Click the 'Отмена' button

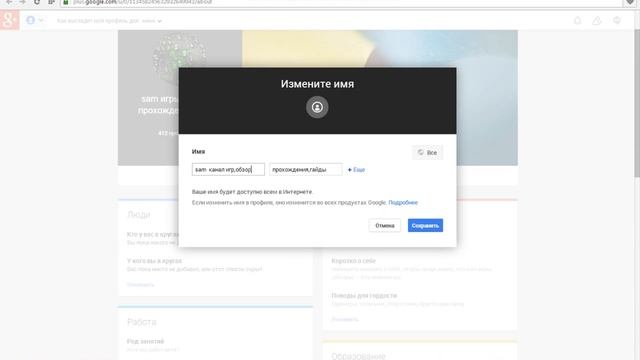(x=384, y=225)
